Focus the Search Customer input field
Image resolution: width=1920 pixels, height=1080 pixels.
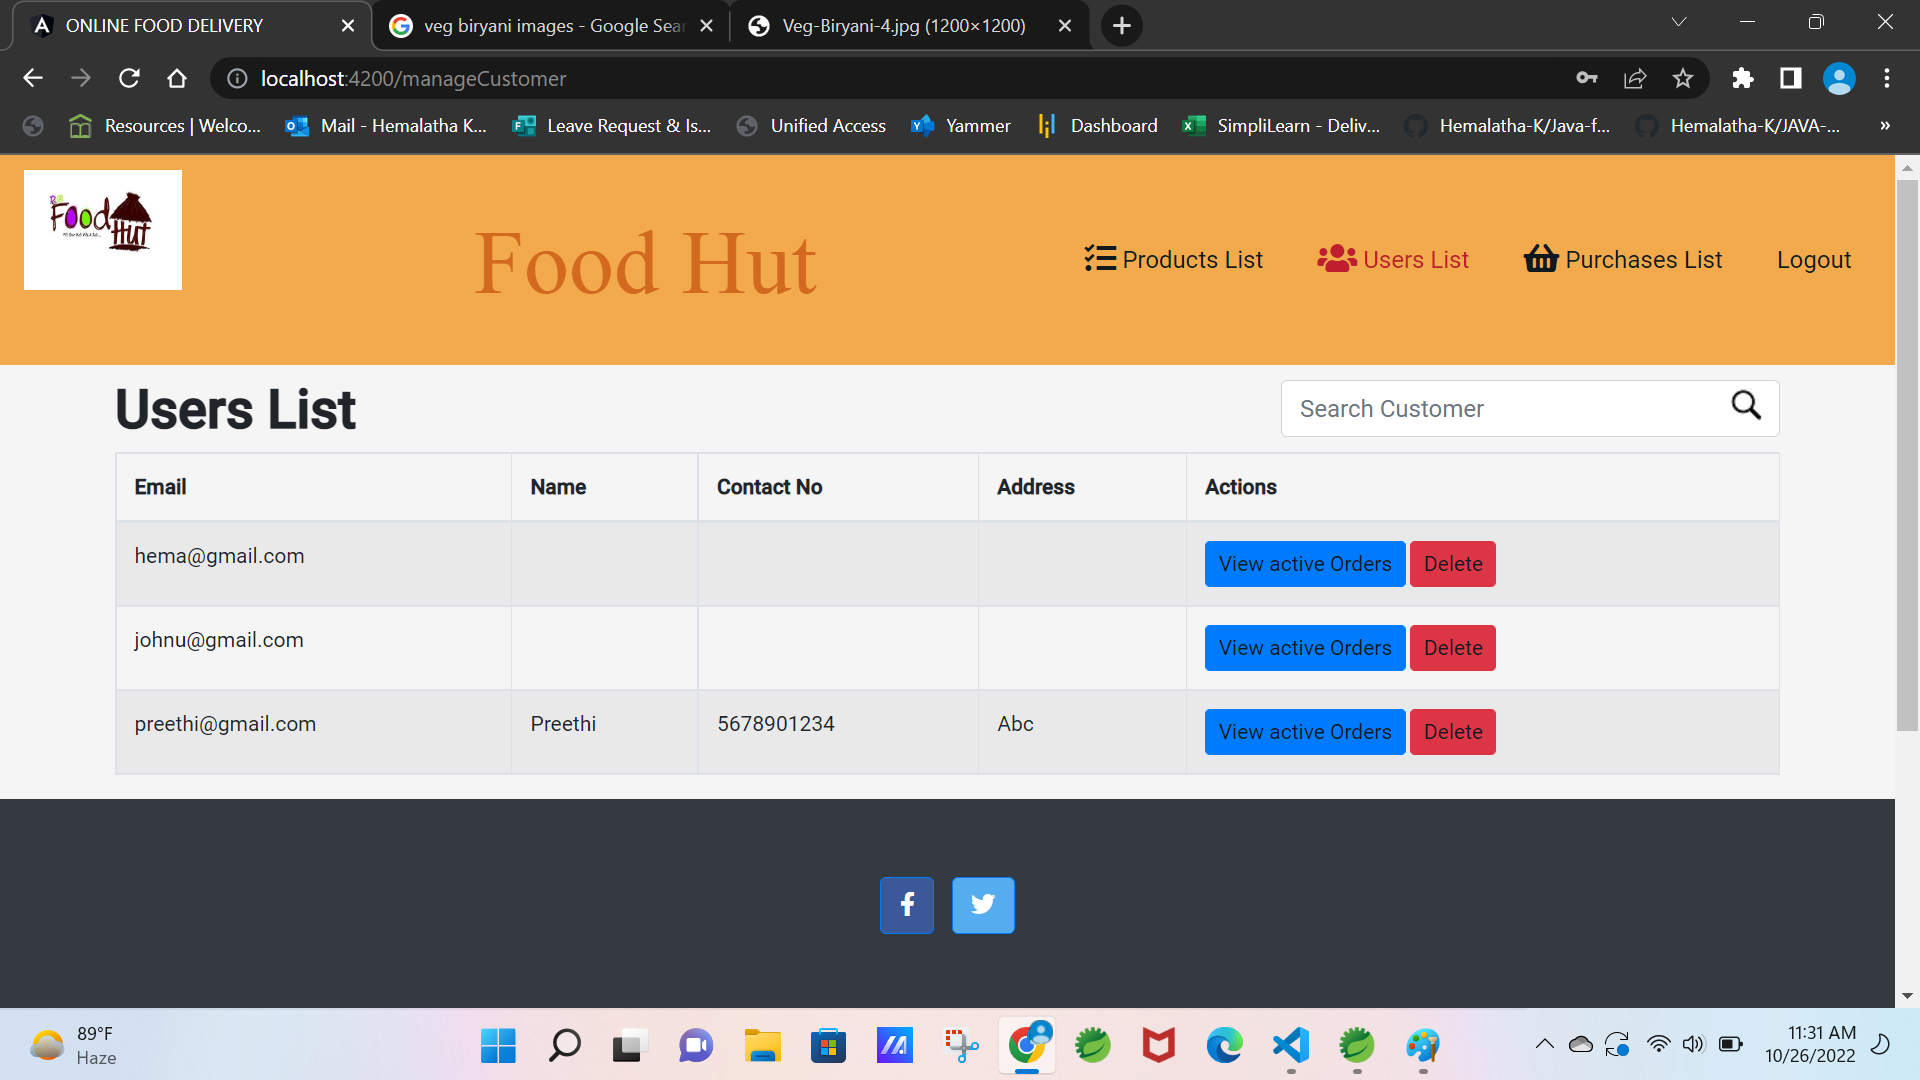coord(1500,409)
